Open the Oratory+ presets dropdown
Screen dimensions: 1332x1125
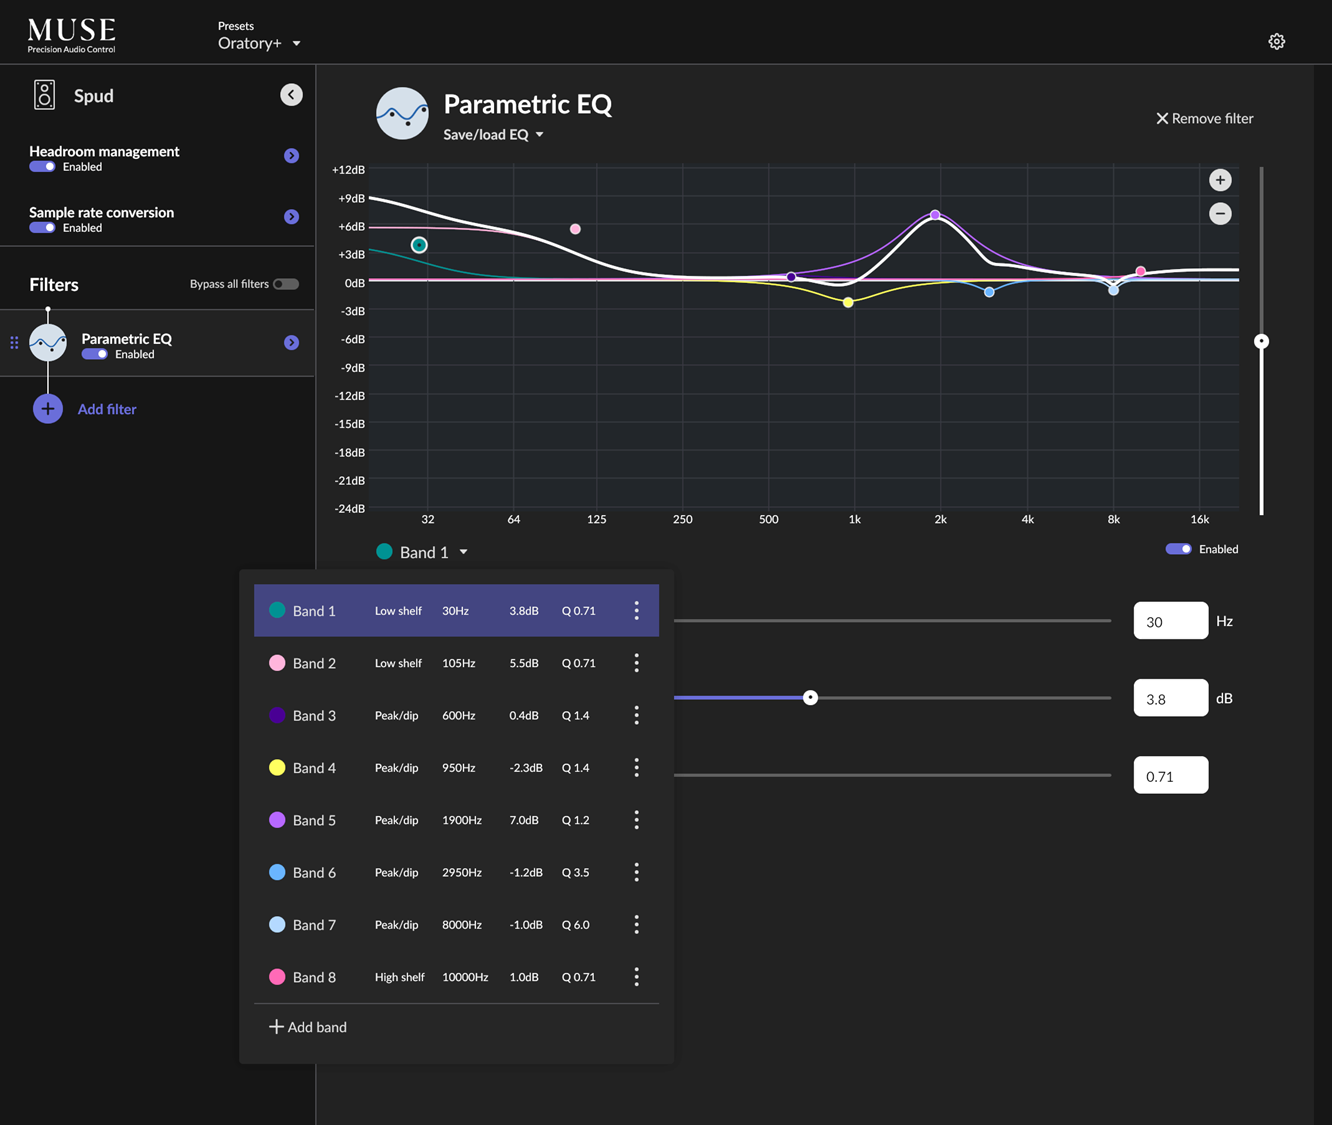pos(259,43)
